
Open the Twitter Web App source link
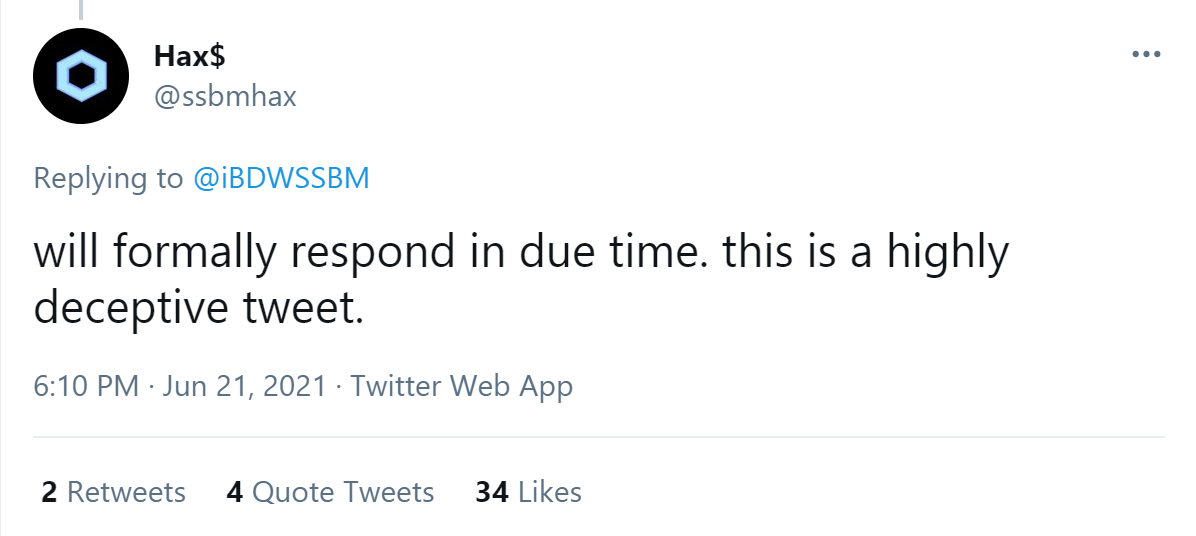point(462,386)
